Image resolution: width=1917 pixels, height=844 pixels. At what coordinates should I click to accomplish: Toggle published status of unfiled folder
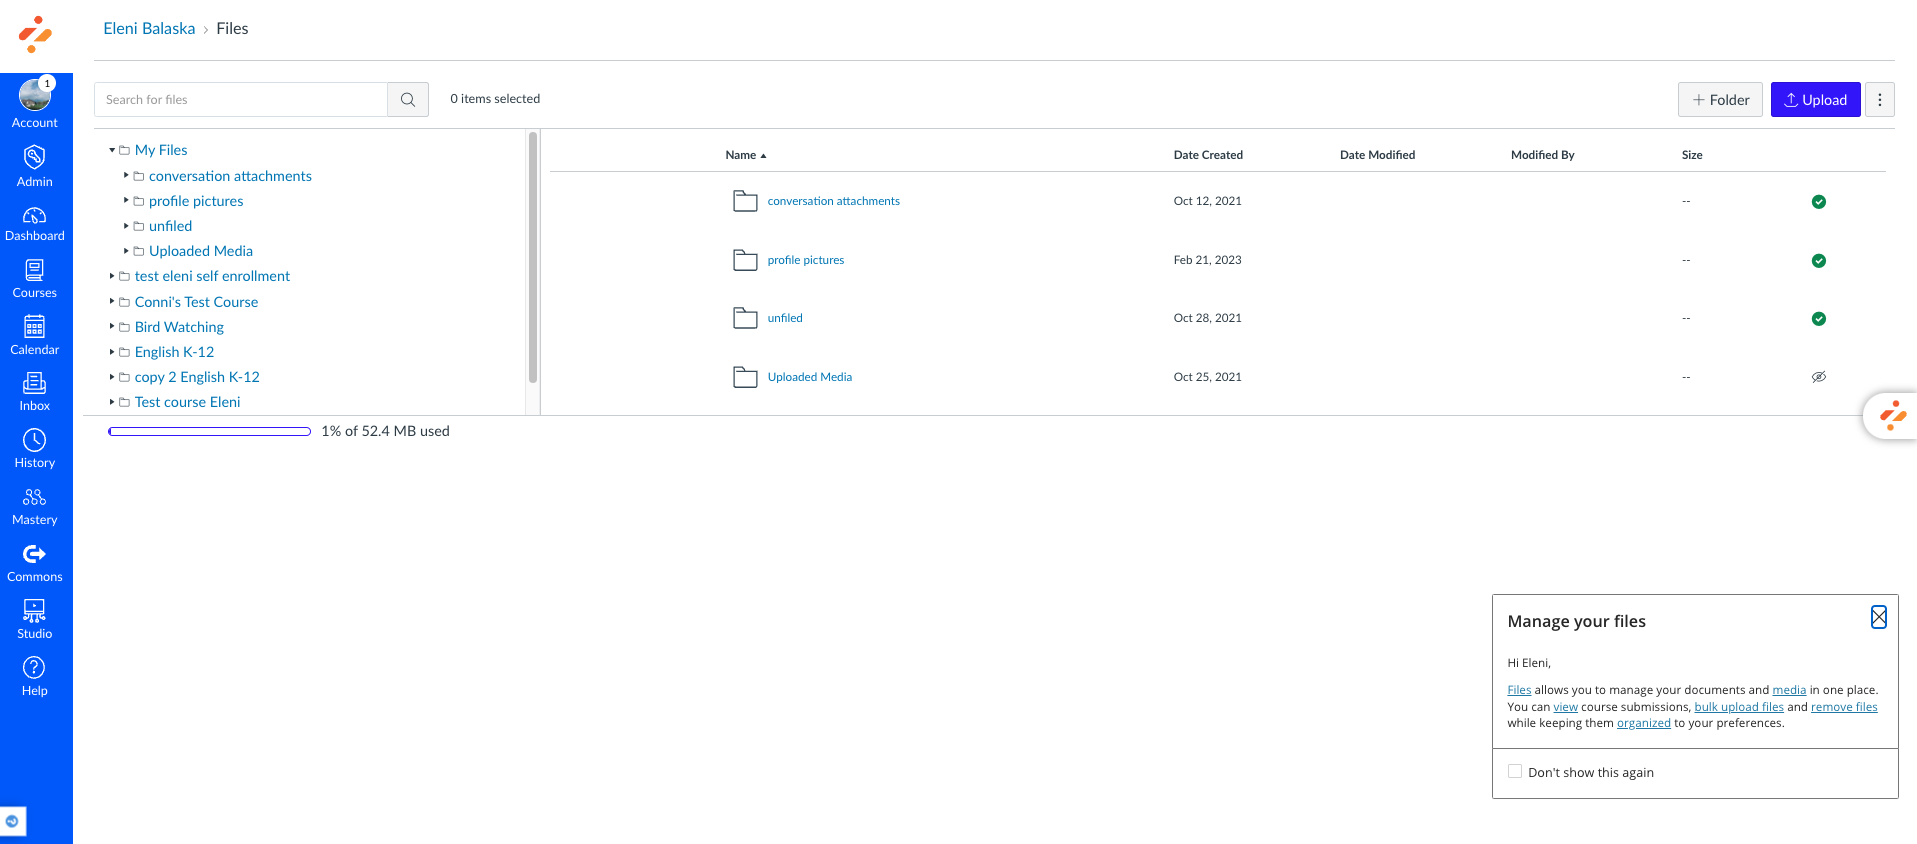tap(1819, 319)
